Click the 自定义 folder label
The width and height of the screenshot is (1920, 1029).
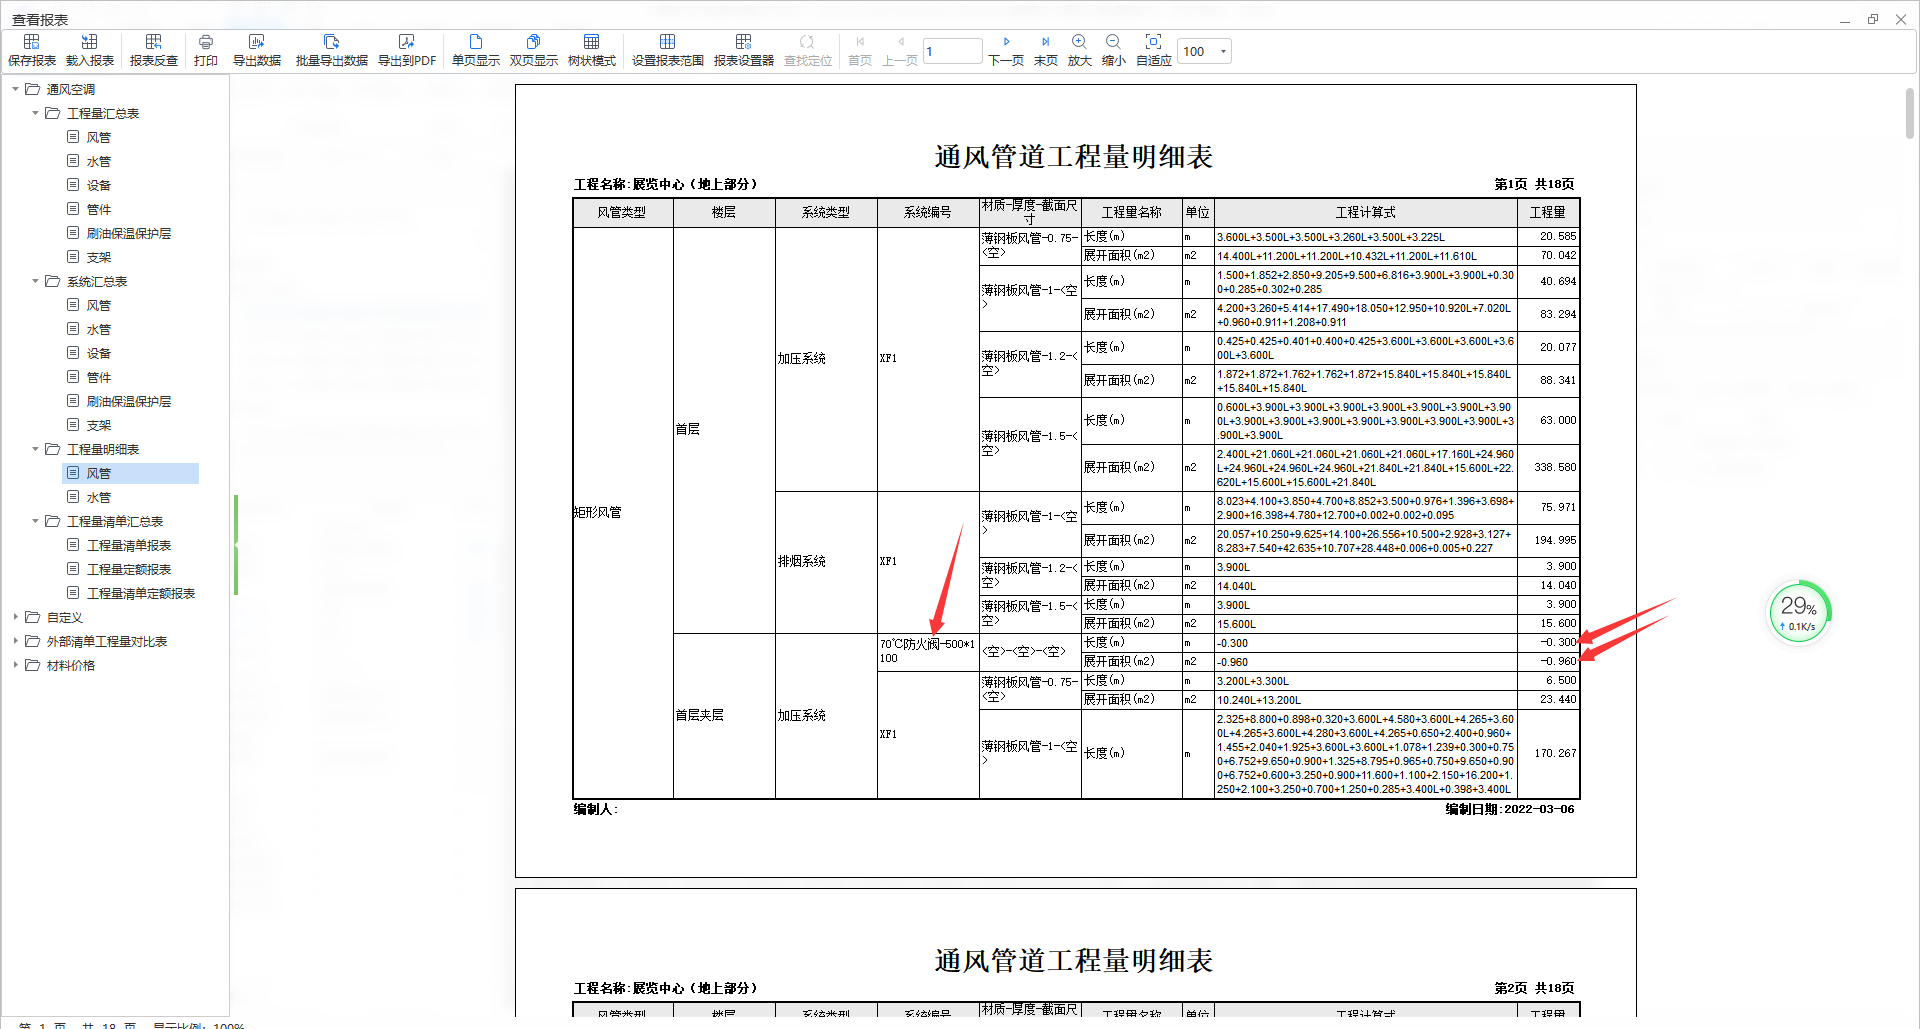tap(65, 617)
